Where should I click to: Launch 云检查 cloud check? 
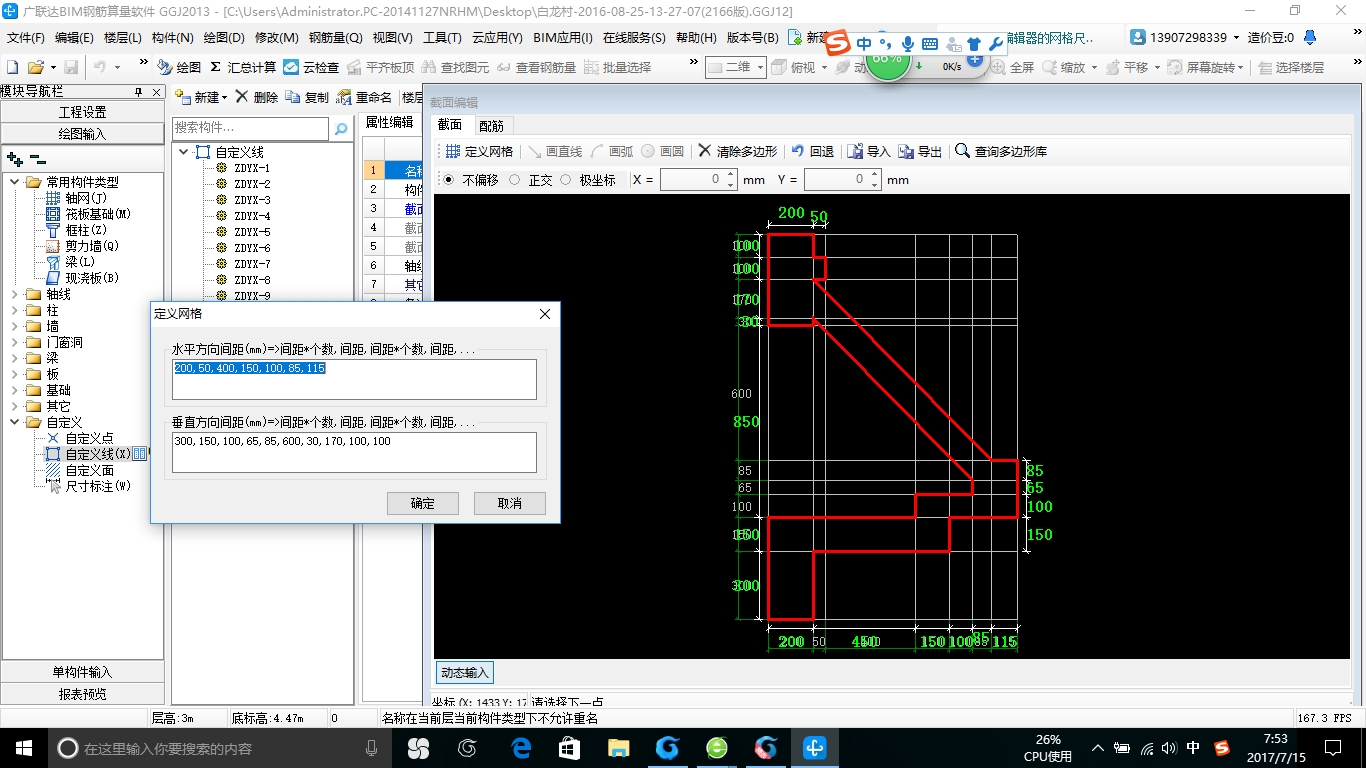click(x=311, y=67)
